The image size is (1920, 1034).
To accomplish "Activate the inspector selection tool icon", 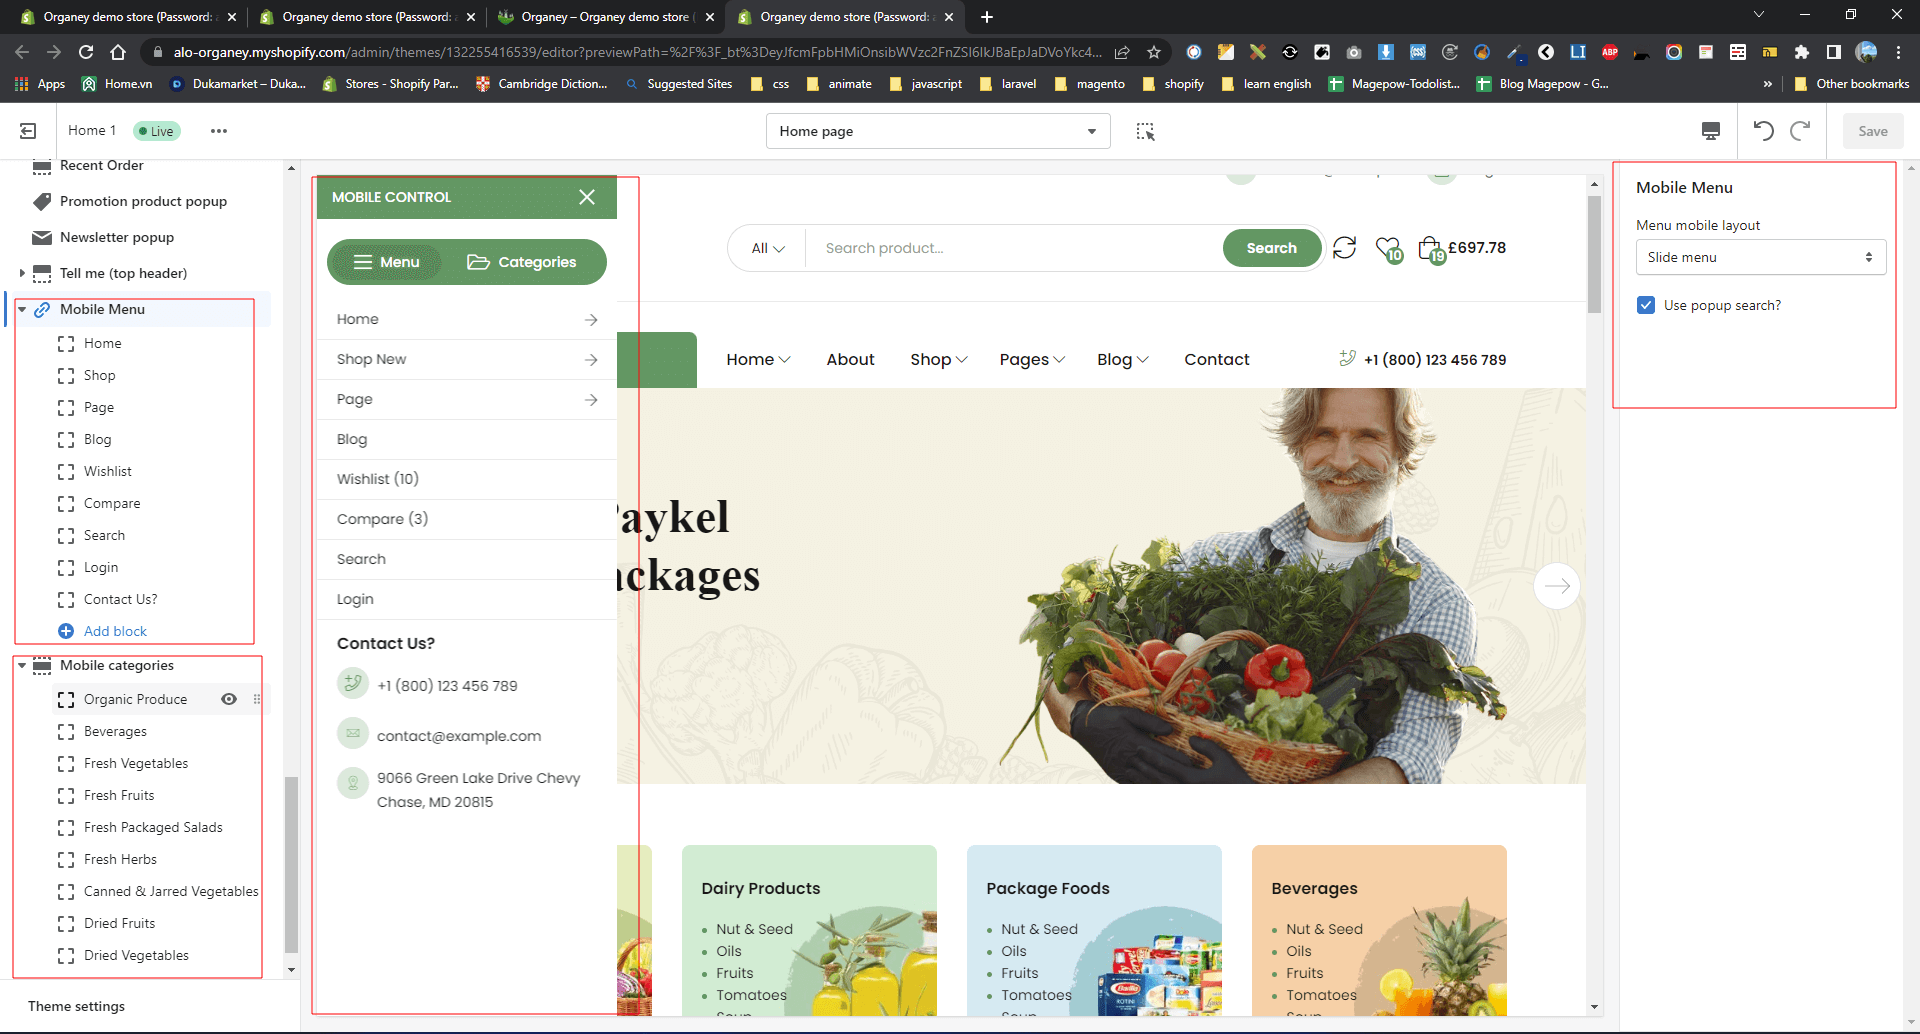I will 1145,131.
